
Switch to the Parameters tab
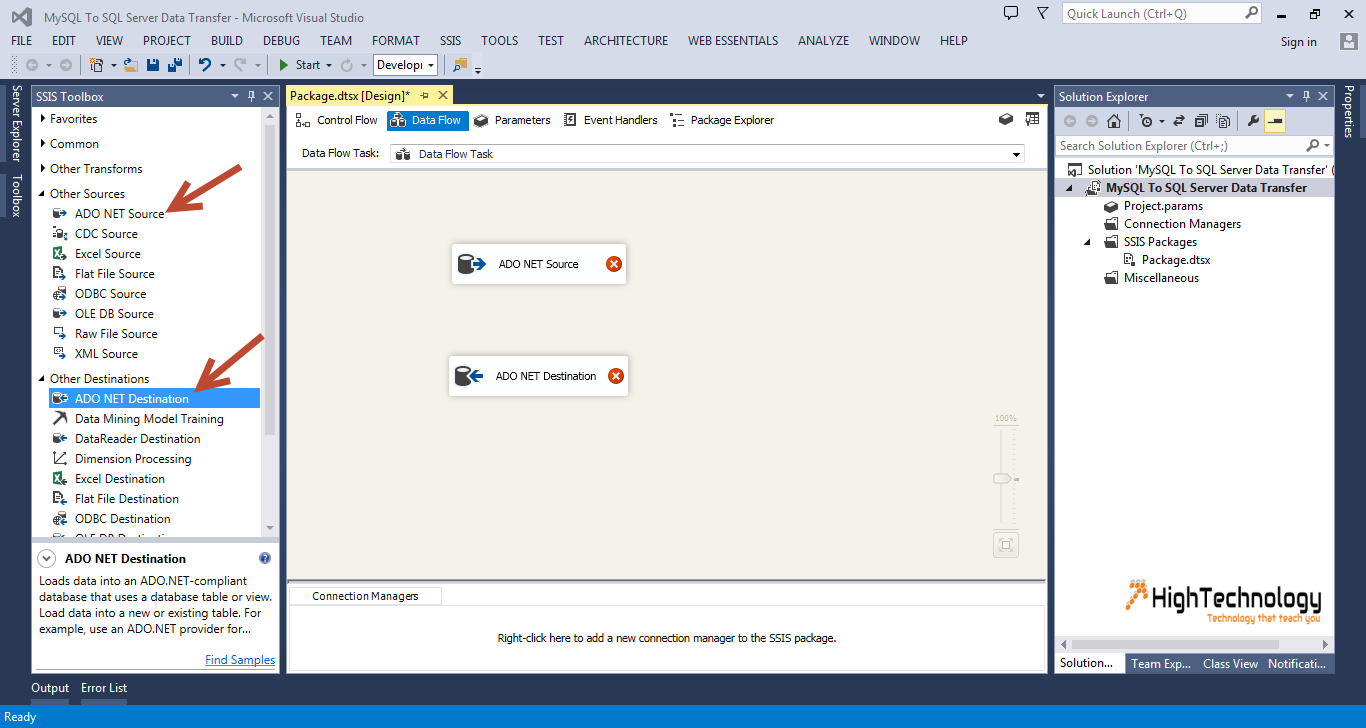(512, 120)
